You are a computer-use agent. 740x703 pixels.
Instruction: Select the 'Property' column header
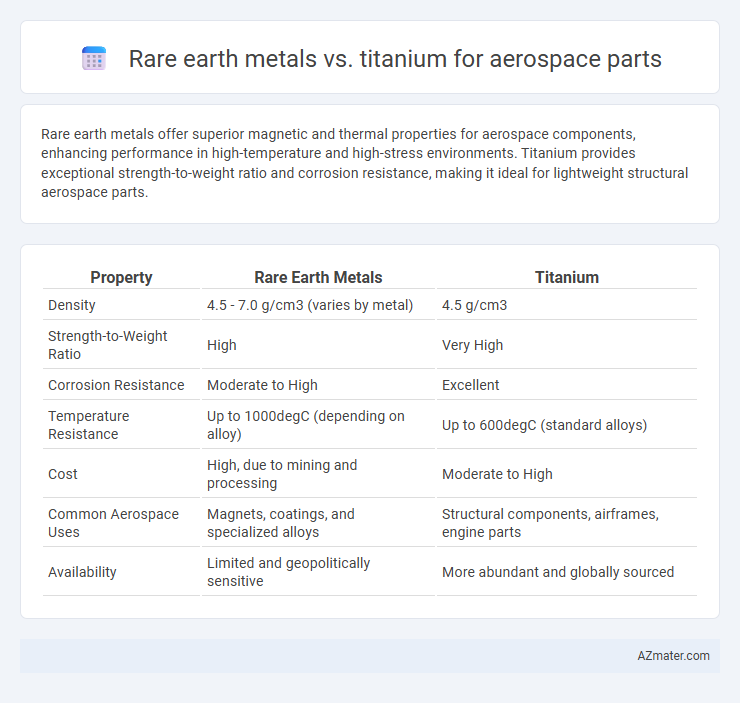pyautogui.click(x=121, y=277)
